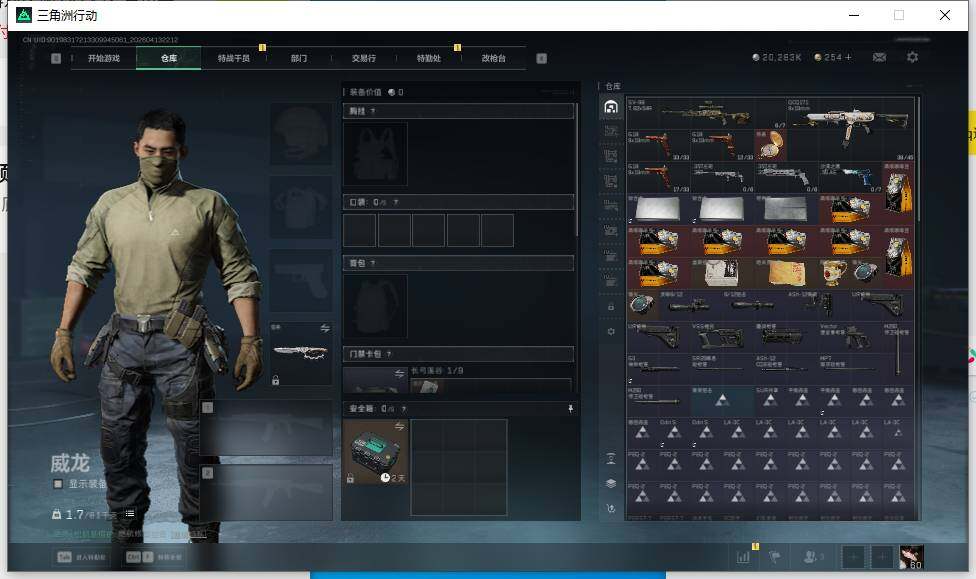Click the empty body armor slot
Image resolution: width=976 pixels, height=579 pixels.
point(301,207)
